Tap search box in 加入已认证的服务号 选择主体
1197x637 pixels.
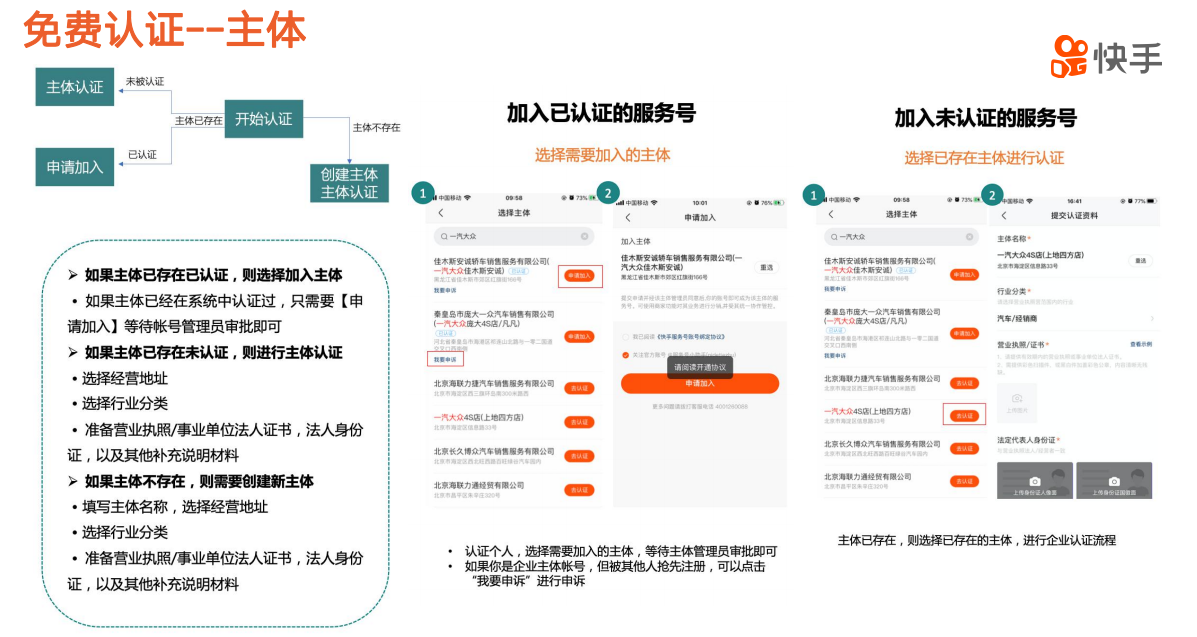[513, 237]
